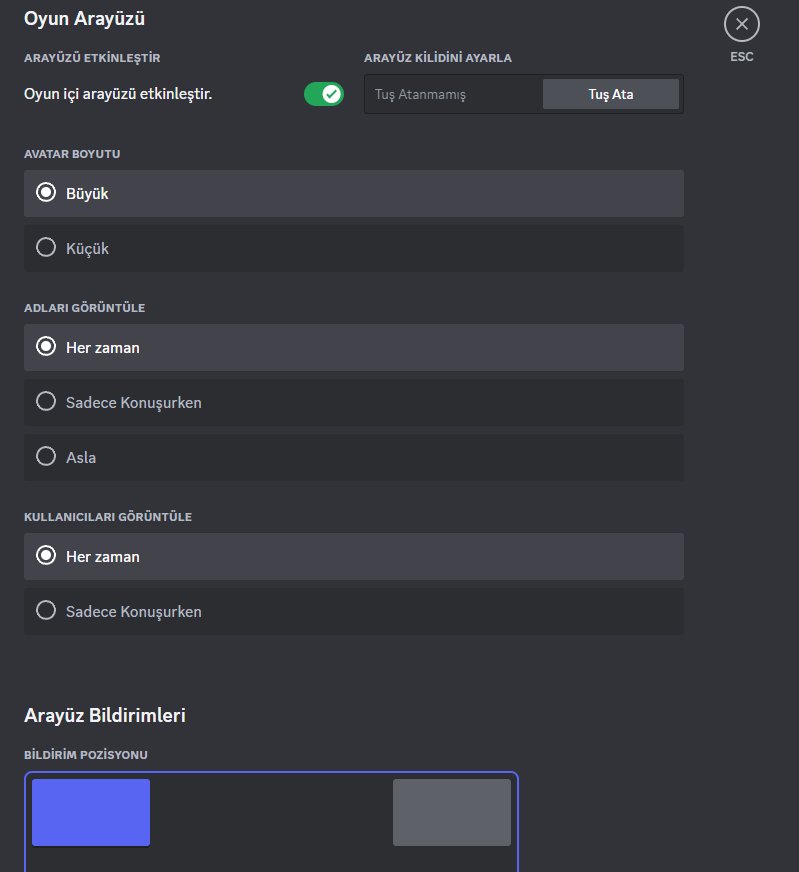Click the Oyun içi arayüzü etkinleştir label
The image size is (799, 872).
click(118, 95)
